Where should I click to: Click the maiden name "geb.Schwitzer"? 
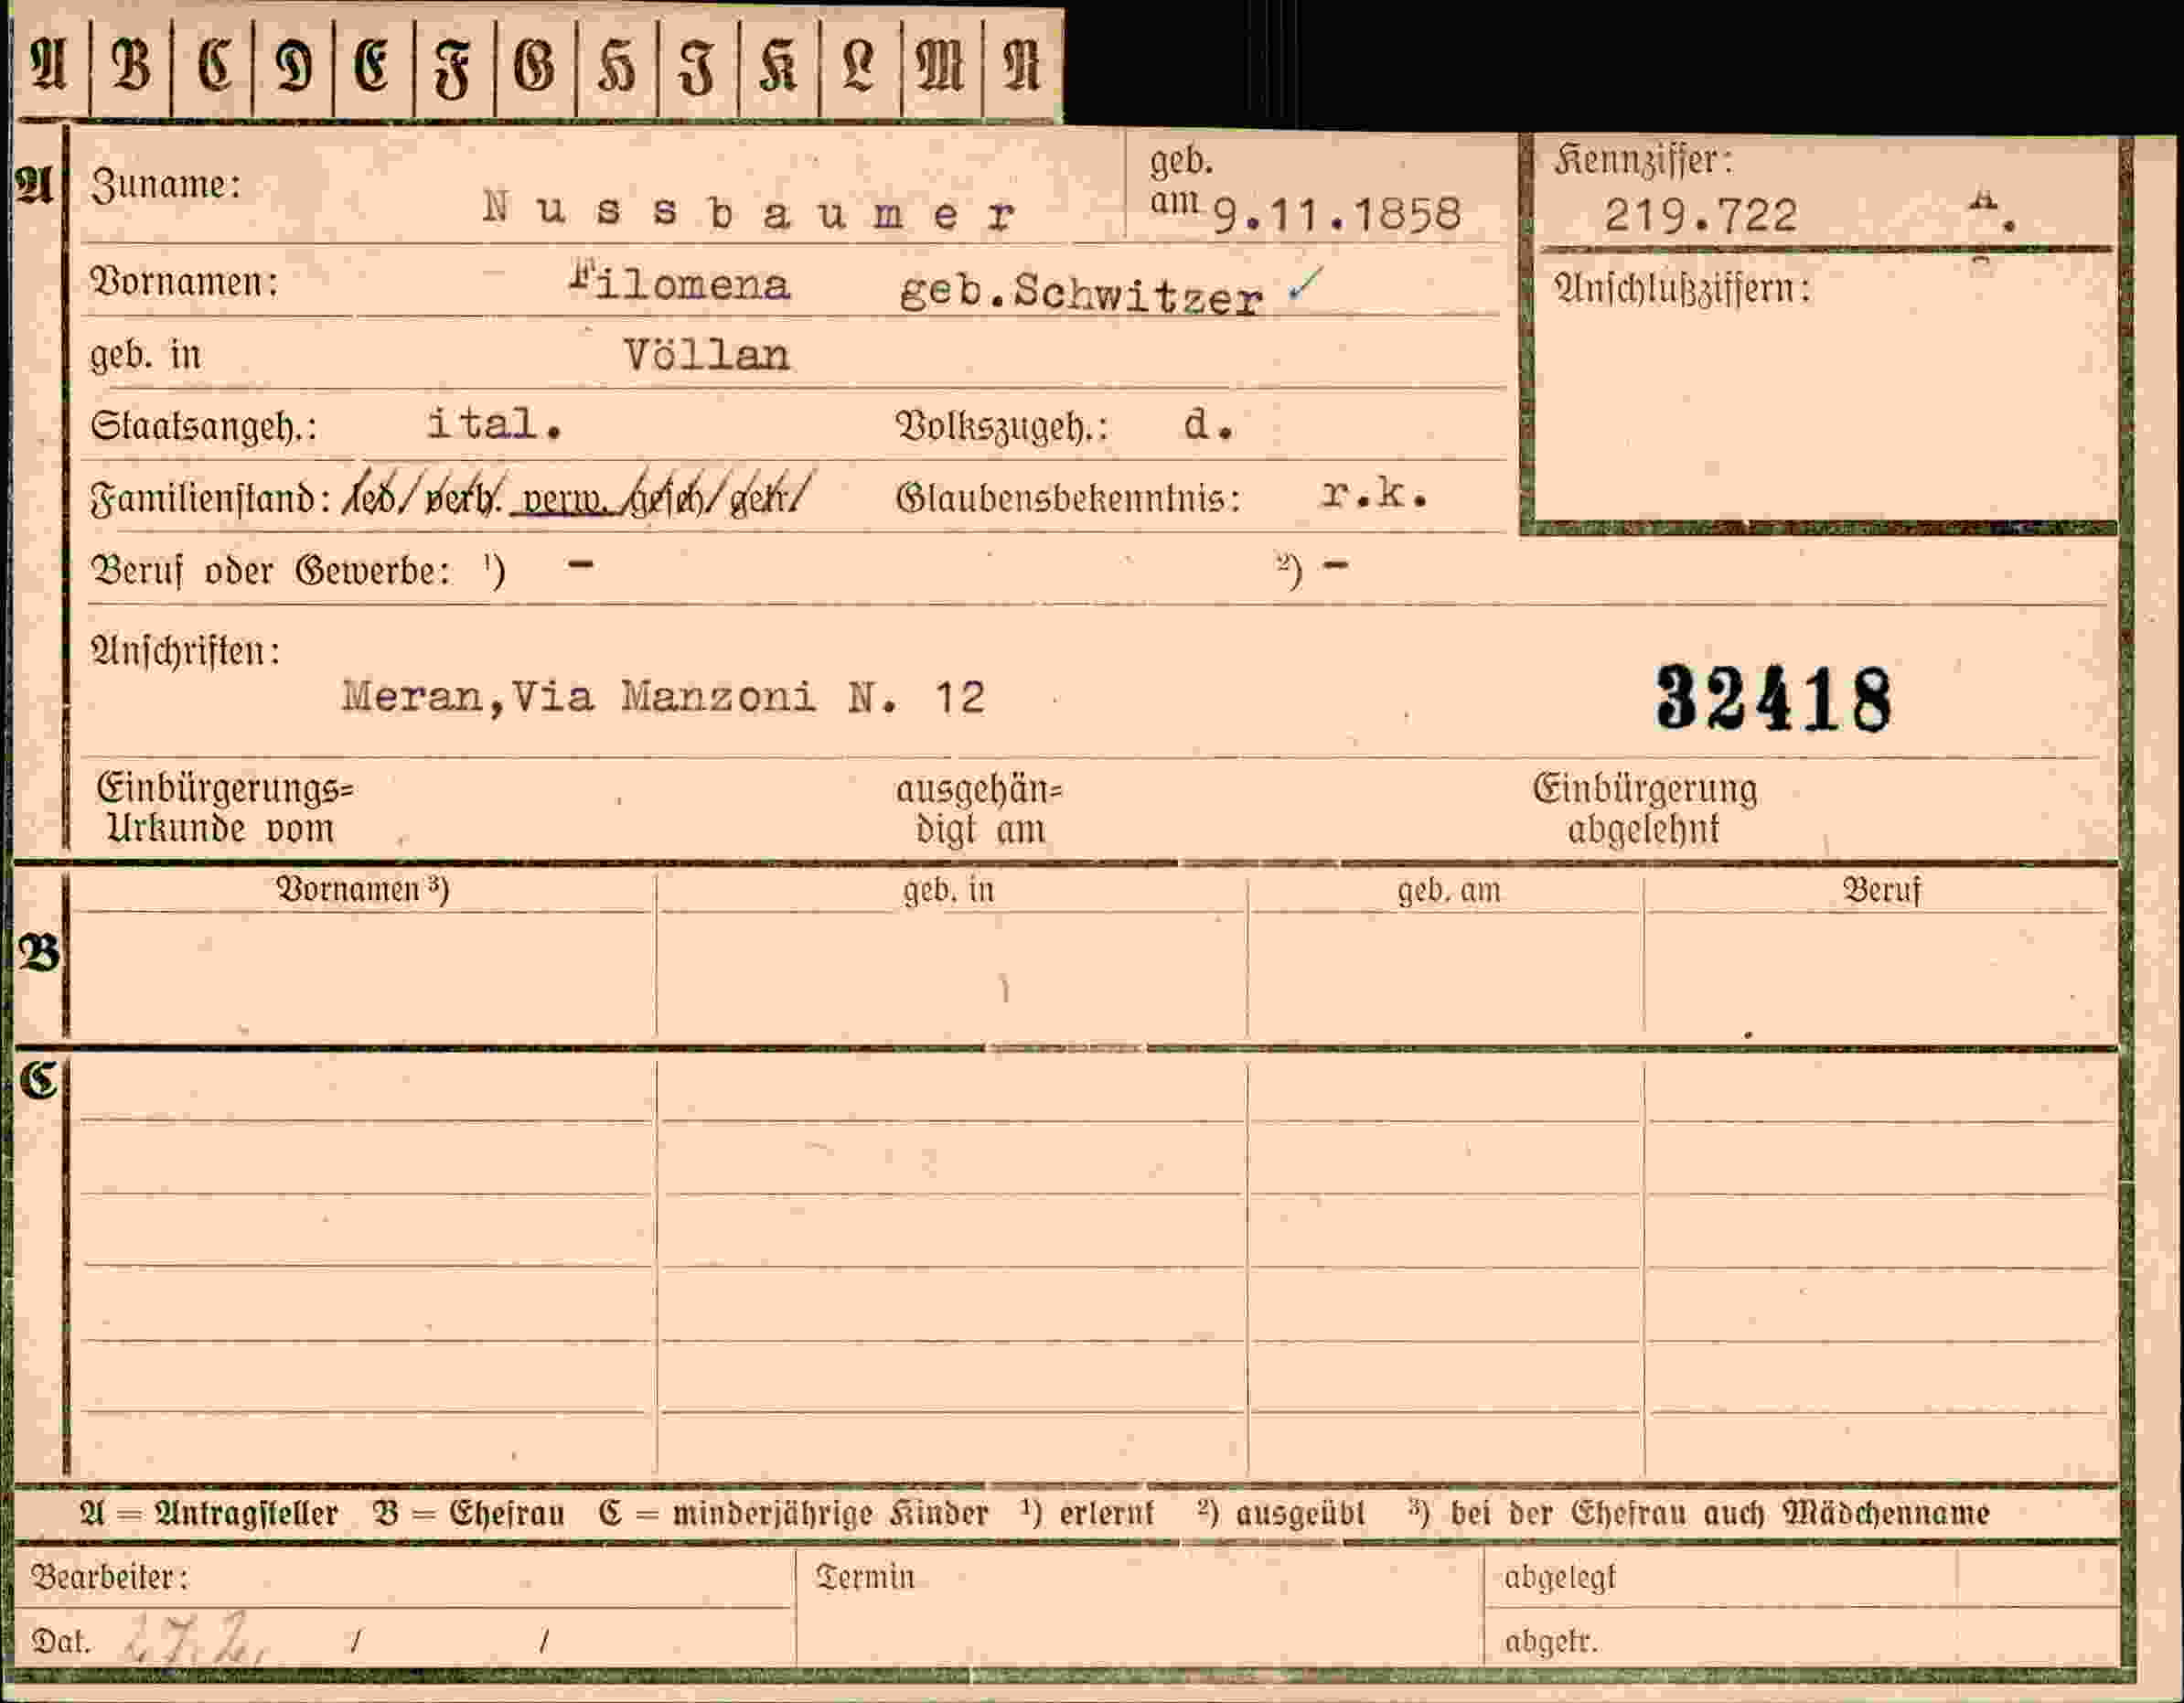(1081, 294)
